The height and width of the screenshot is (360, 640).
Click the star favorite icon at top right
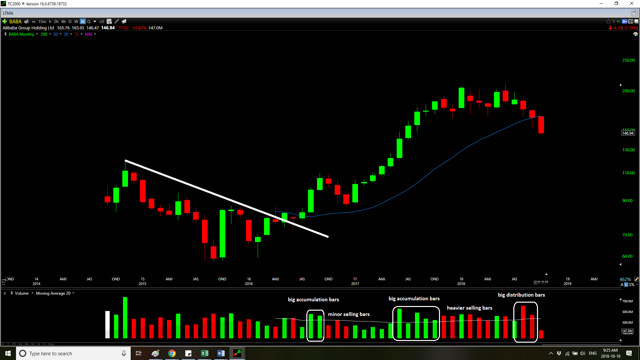tap(609, 21)
